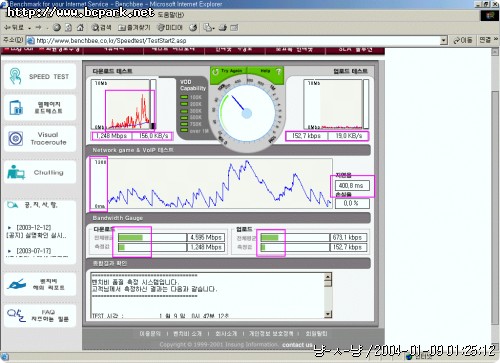Viewport: 500px width, 363px height.
Task: Open the FAQ sidebar item
Action: tap(40, 315)
